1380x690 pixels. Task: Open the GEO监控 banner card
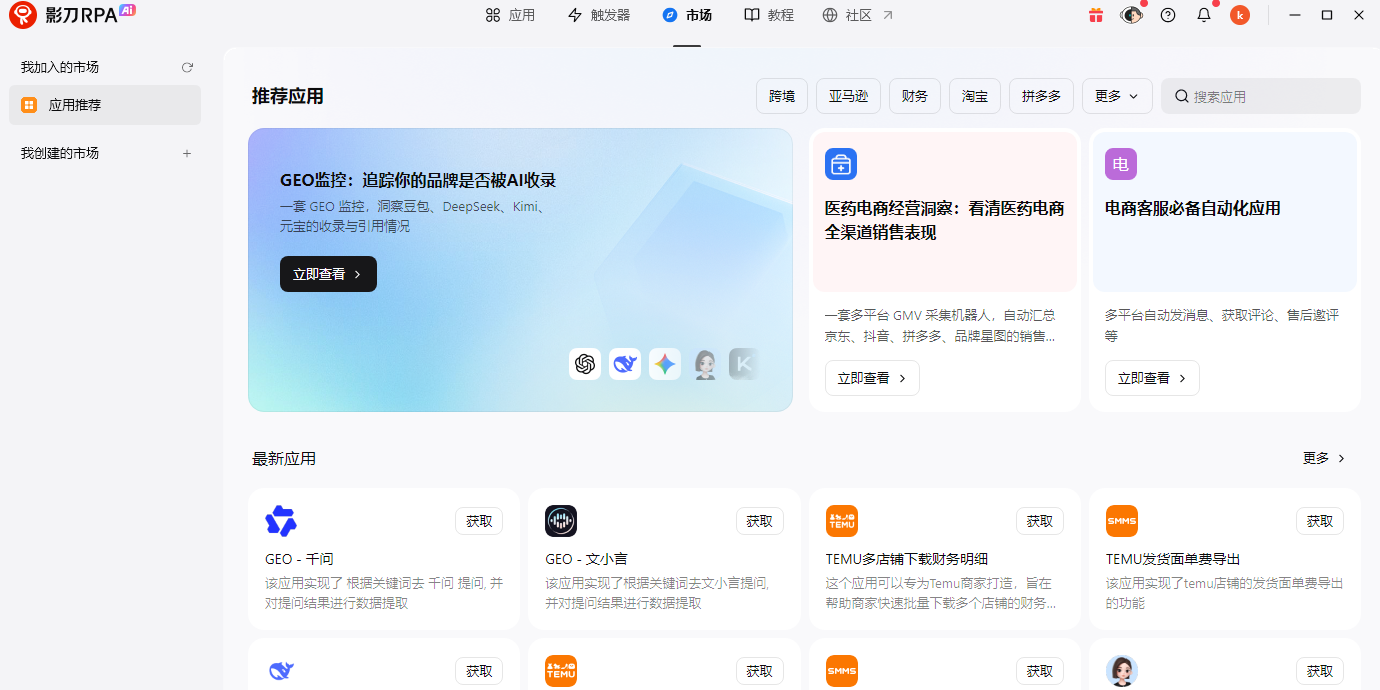(x=520, y=270)
